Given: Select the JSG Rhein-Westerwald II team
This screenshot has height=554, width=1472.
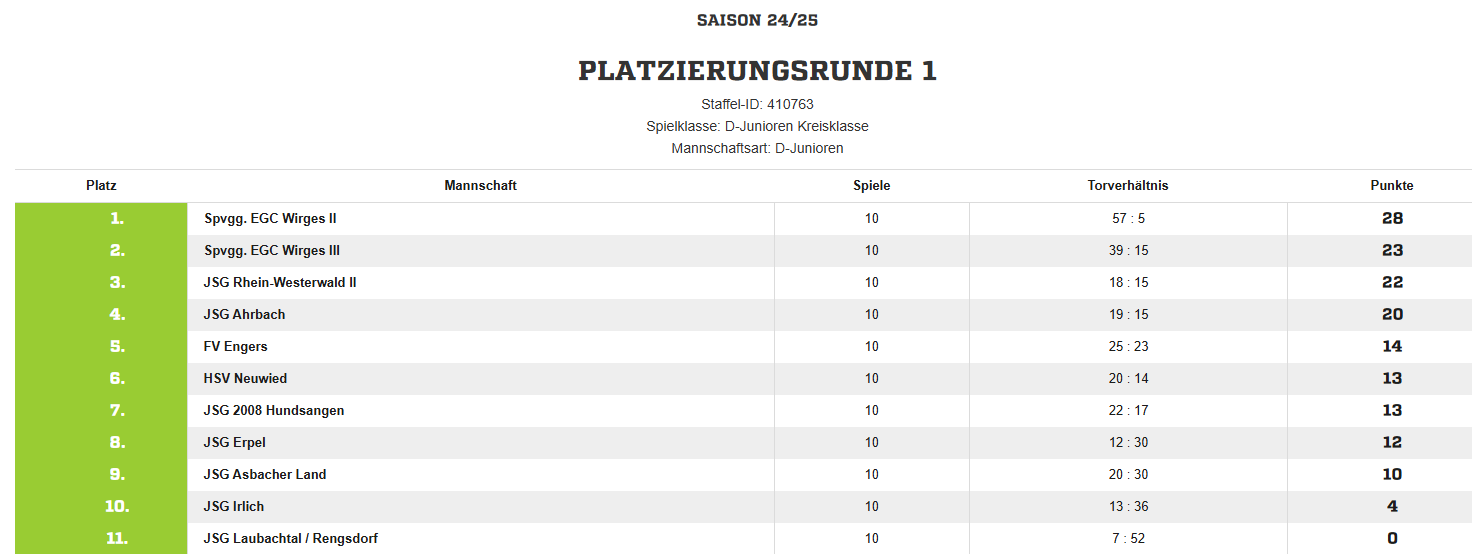Looking at the screenshot, I should pyautogui.click(x=280, y=283).
